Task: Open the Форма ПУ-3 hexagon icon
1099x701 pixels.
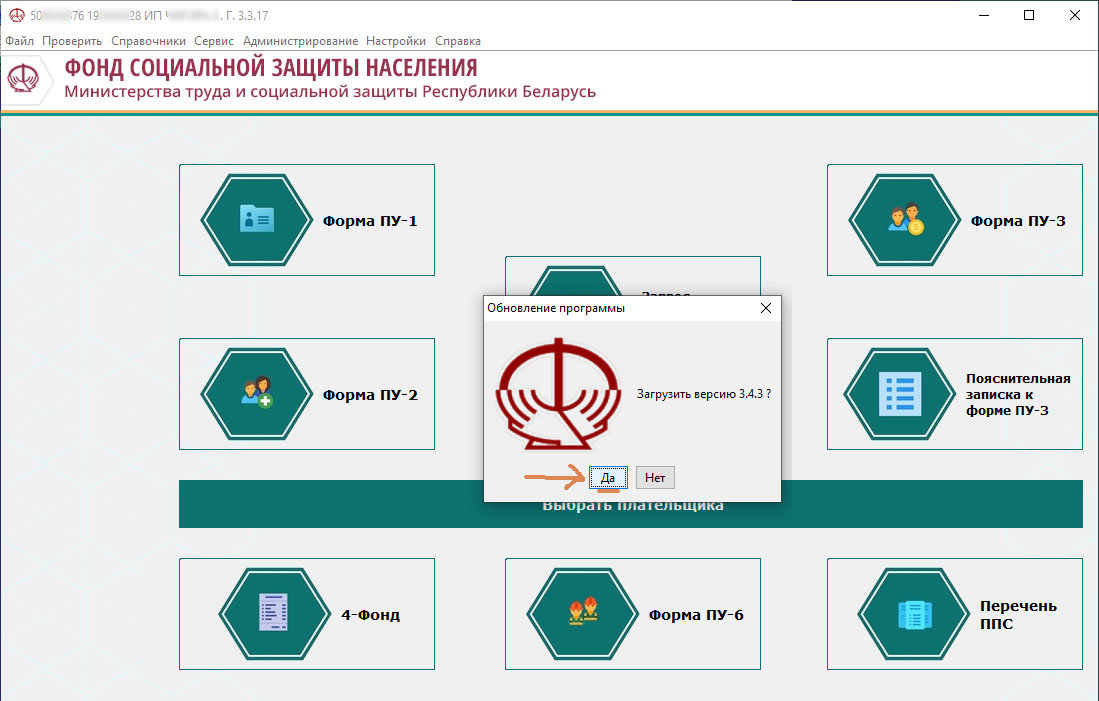Action: (904, 220)
